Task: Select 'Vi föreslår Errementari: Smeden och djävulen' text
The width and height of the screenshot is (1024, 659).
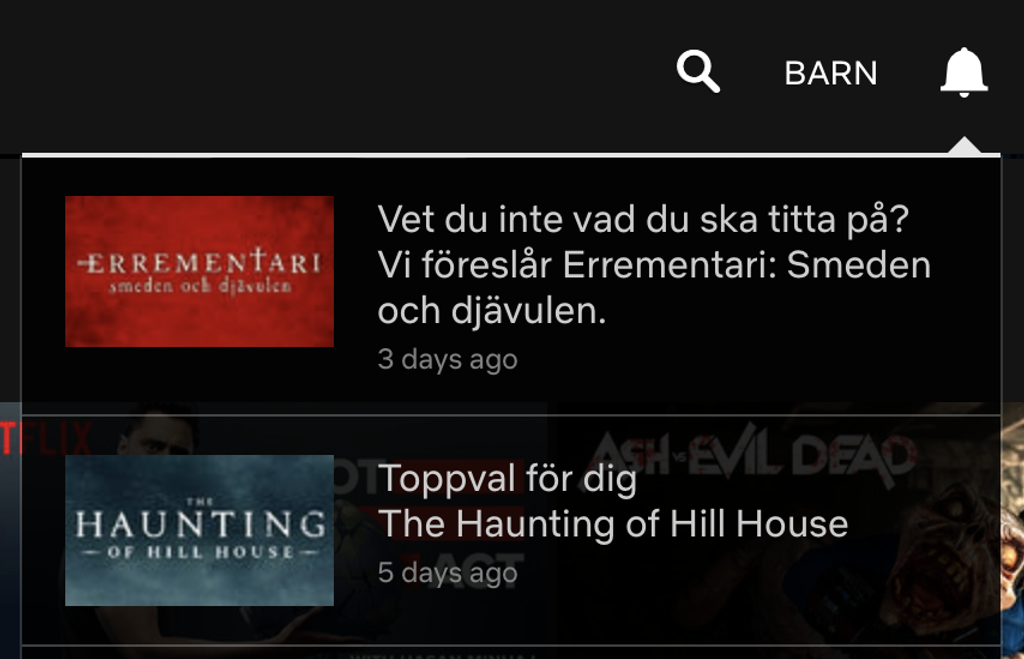Action: tap(654, 287)
